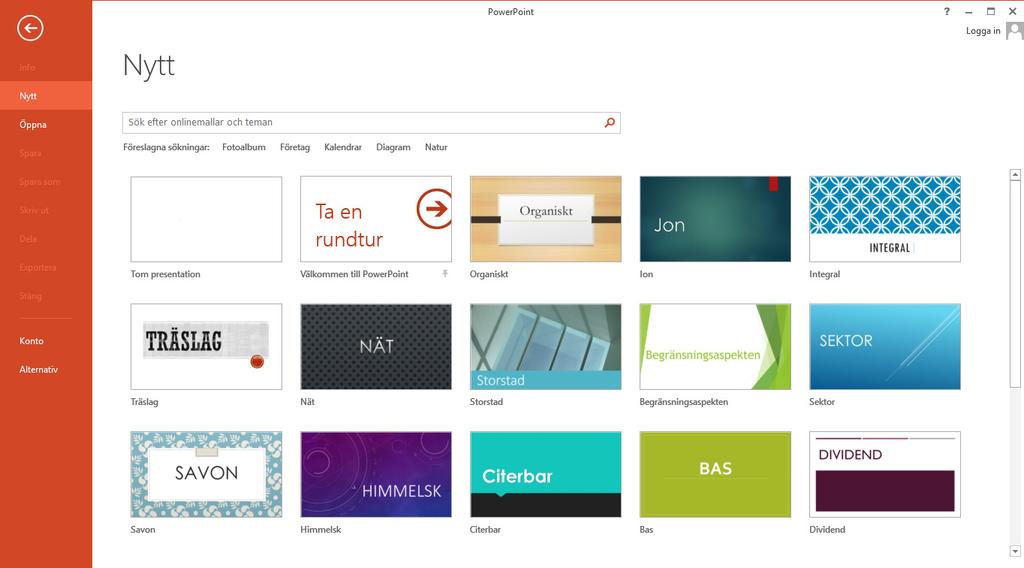Select the Tom presentation thumbnail
The width and height of the screenshot is (1024, 568).
(x=206, y=219)
